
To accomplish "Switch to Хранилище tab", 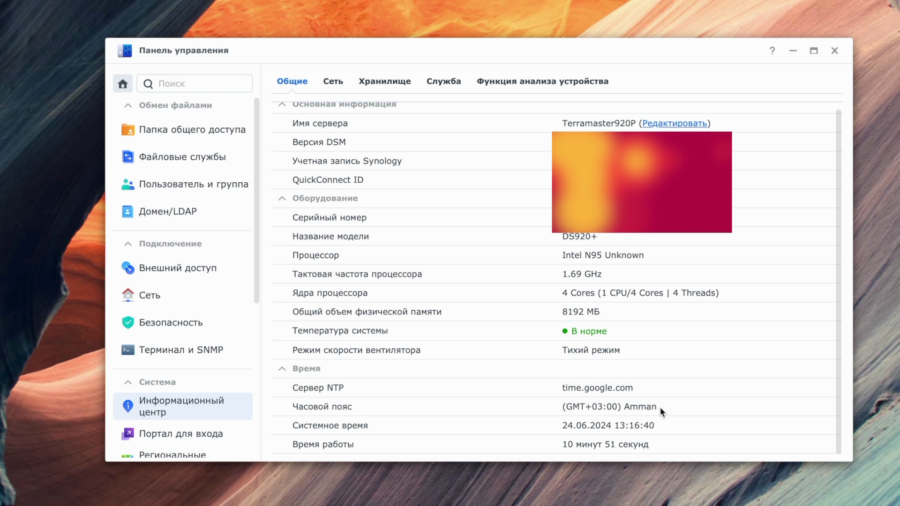I will tap(385, 81).
